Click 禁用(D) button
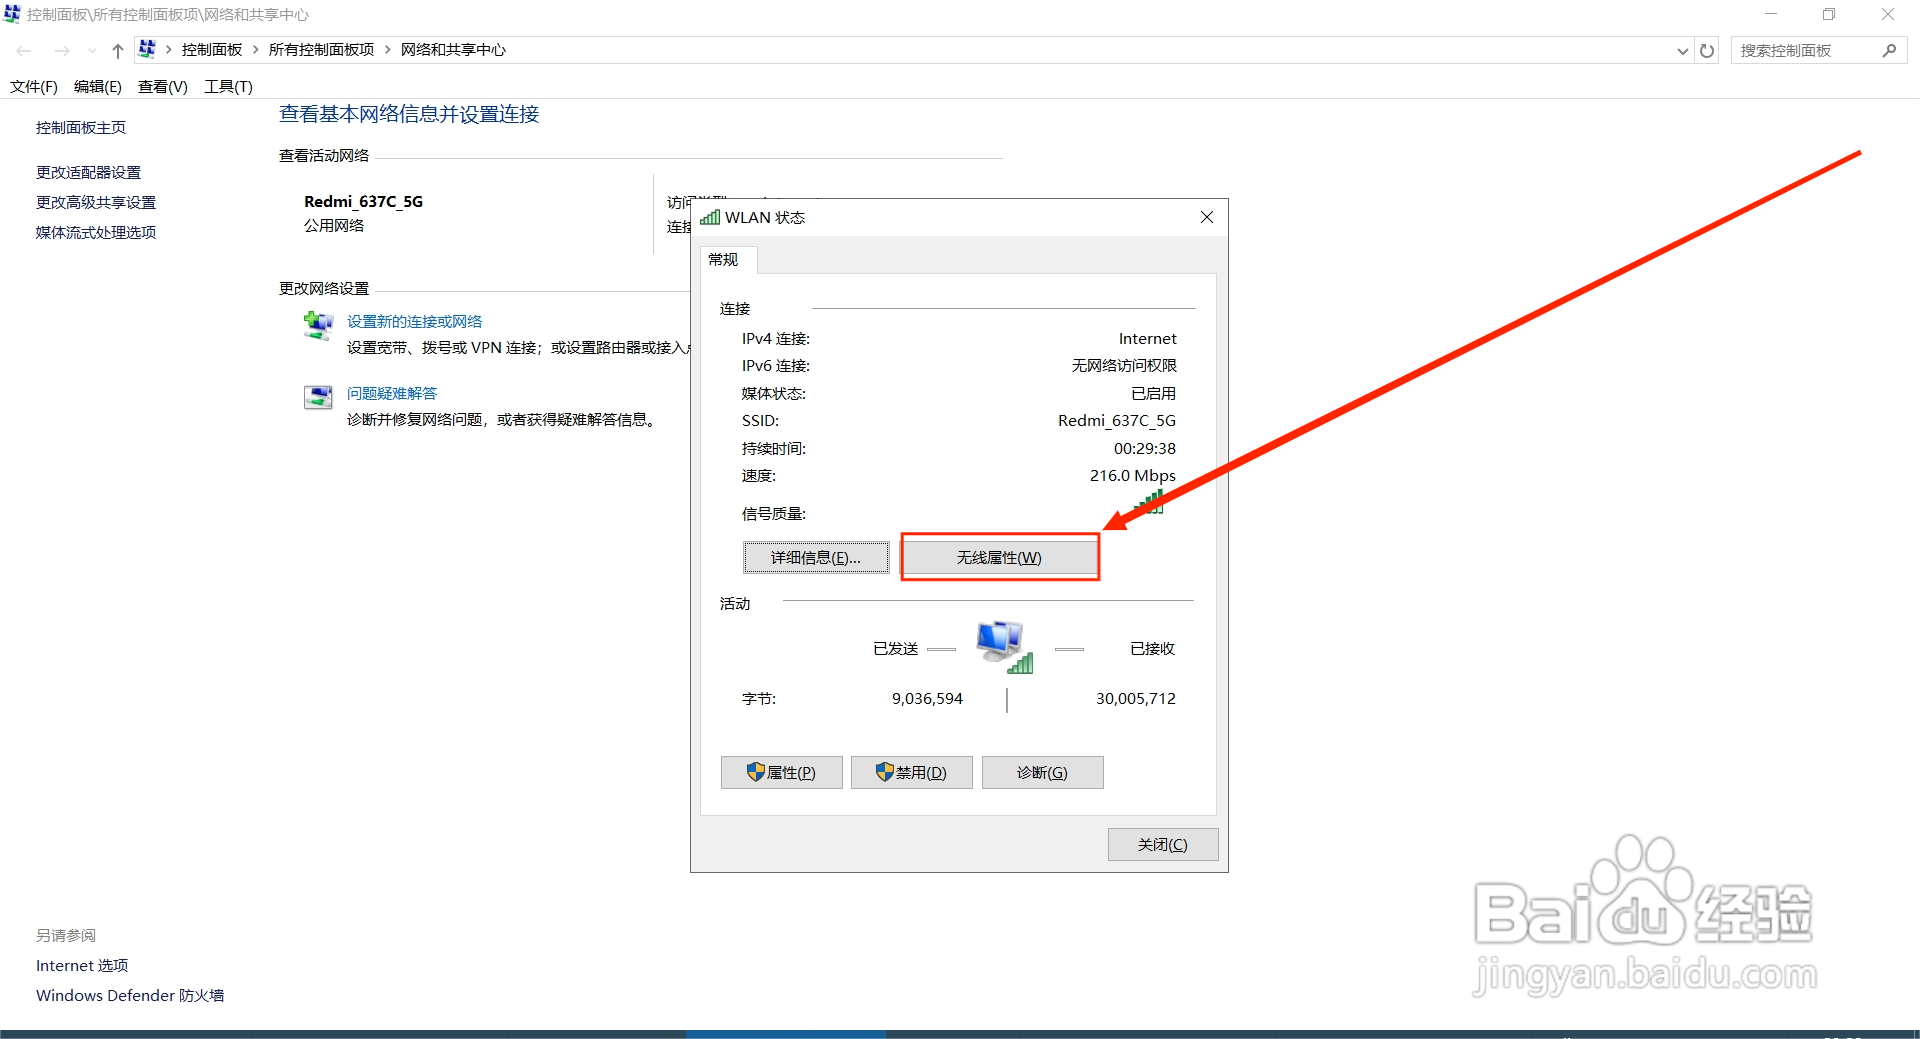1920x1039 pixels. pyautogui.click(x=912, y=773)
